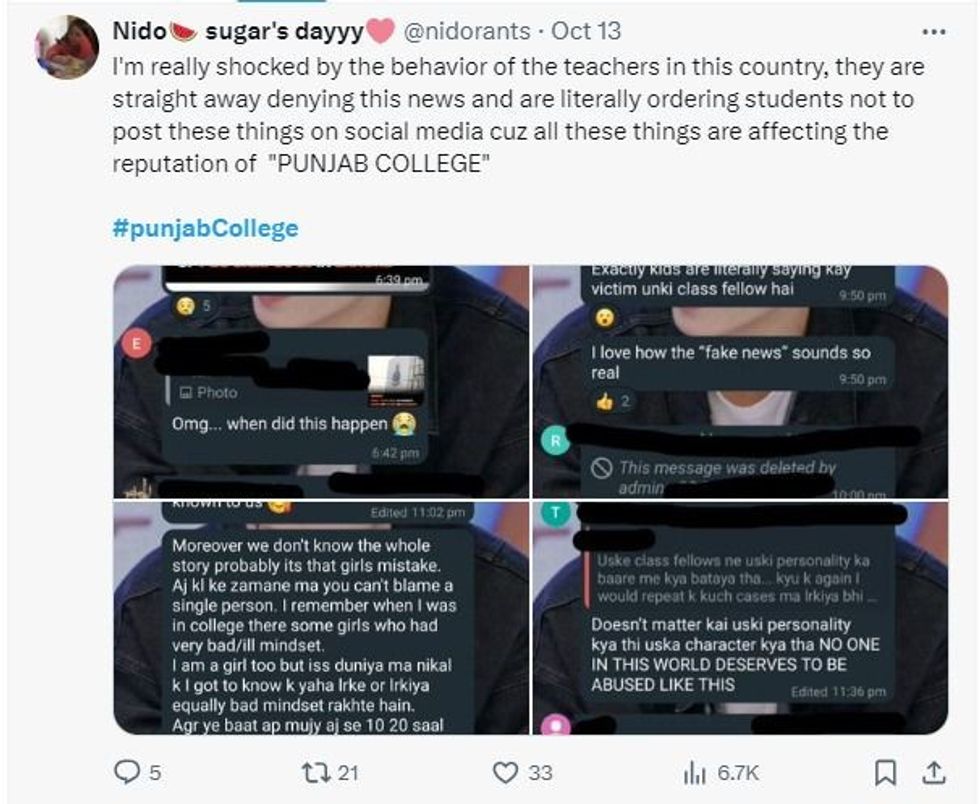The width and height of the screenshot is (980, 804).
Task: Open the top-left chat screenshot image
Action: coord(321,381)
